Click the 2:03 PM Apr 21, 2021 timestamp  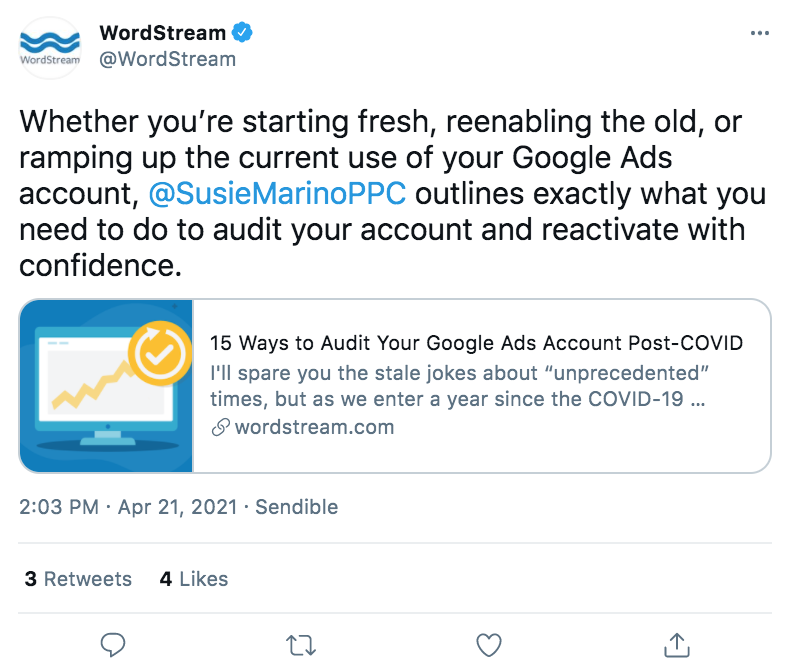point(128,507)
